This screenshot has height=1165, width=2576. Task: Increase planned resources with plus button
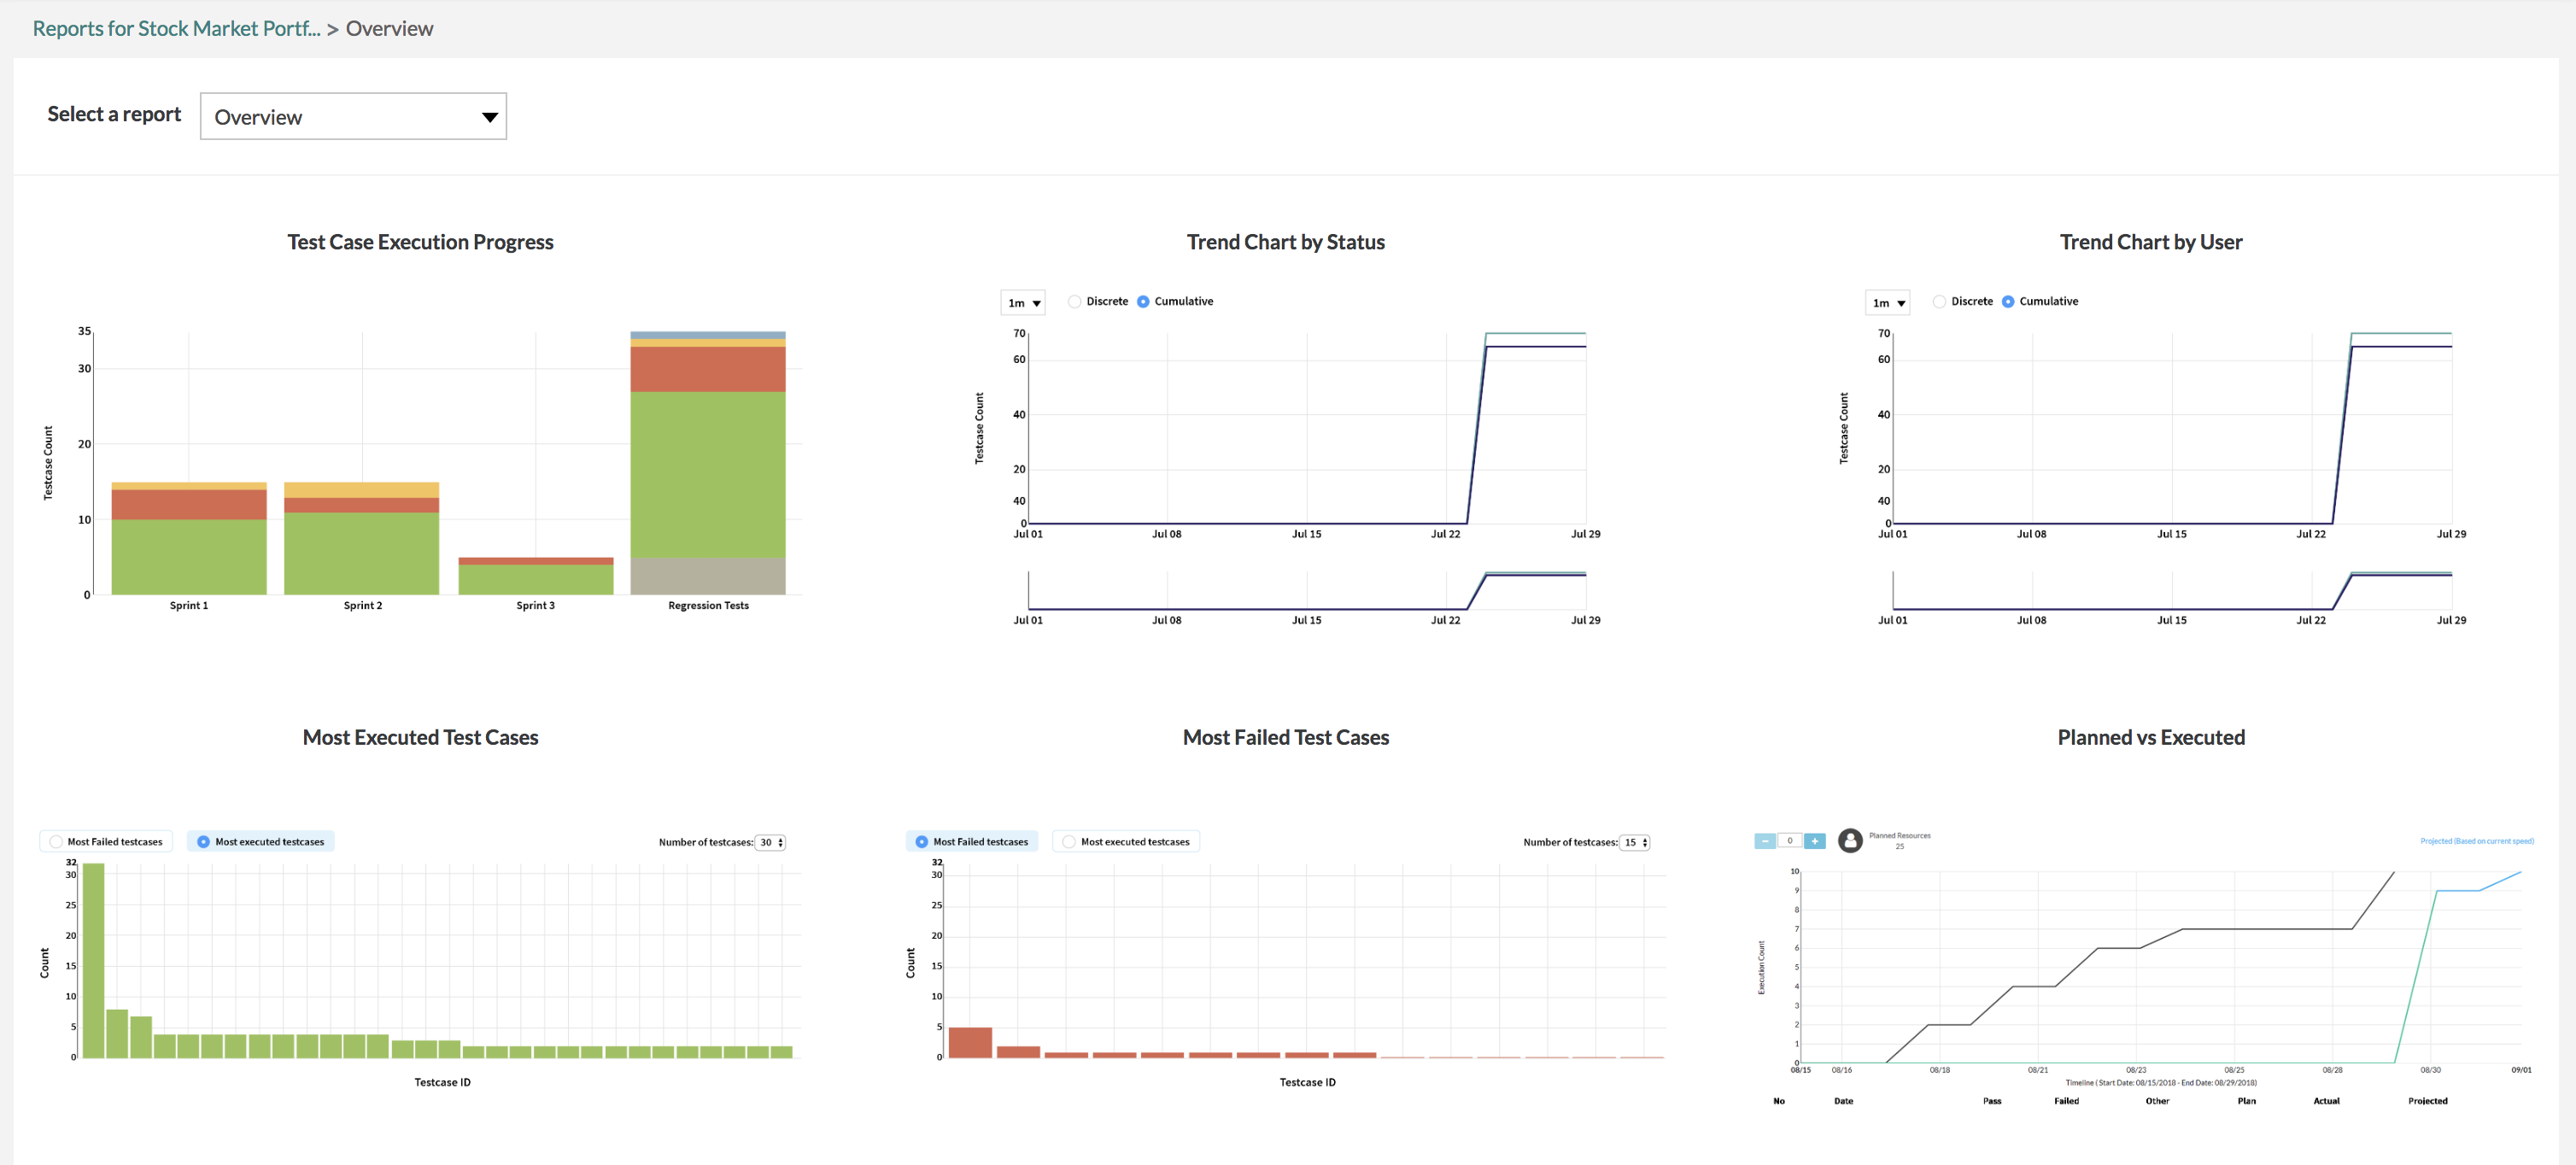[1814, 841]
